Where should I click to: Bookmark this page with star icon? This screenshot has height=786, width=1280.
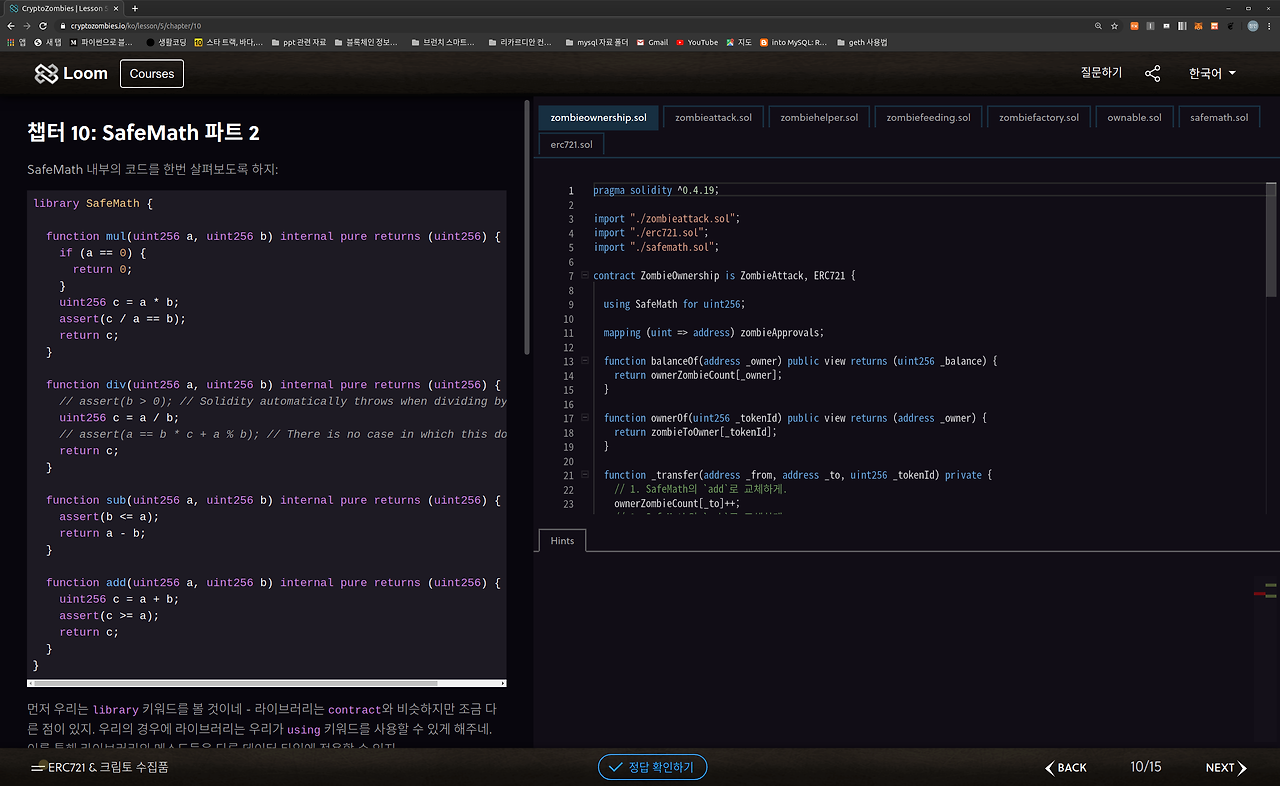[1115, 26]
